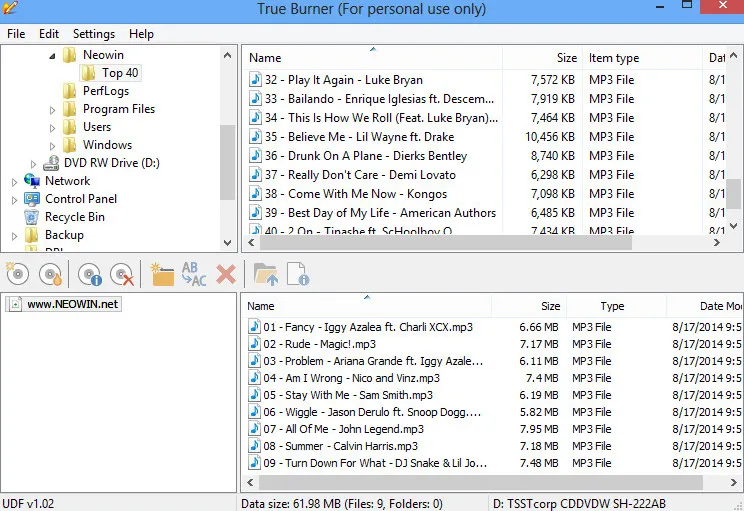Erase the disc using the disc with red X icon

coord(122,274)
